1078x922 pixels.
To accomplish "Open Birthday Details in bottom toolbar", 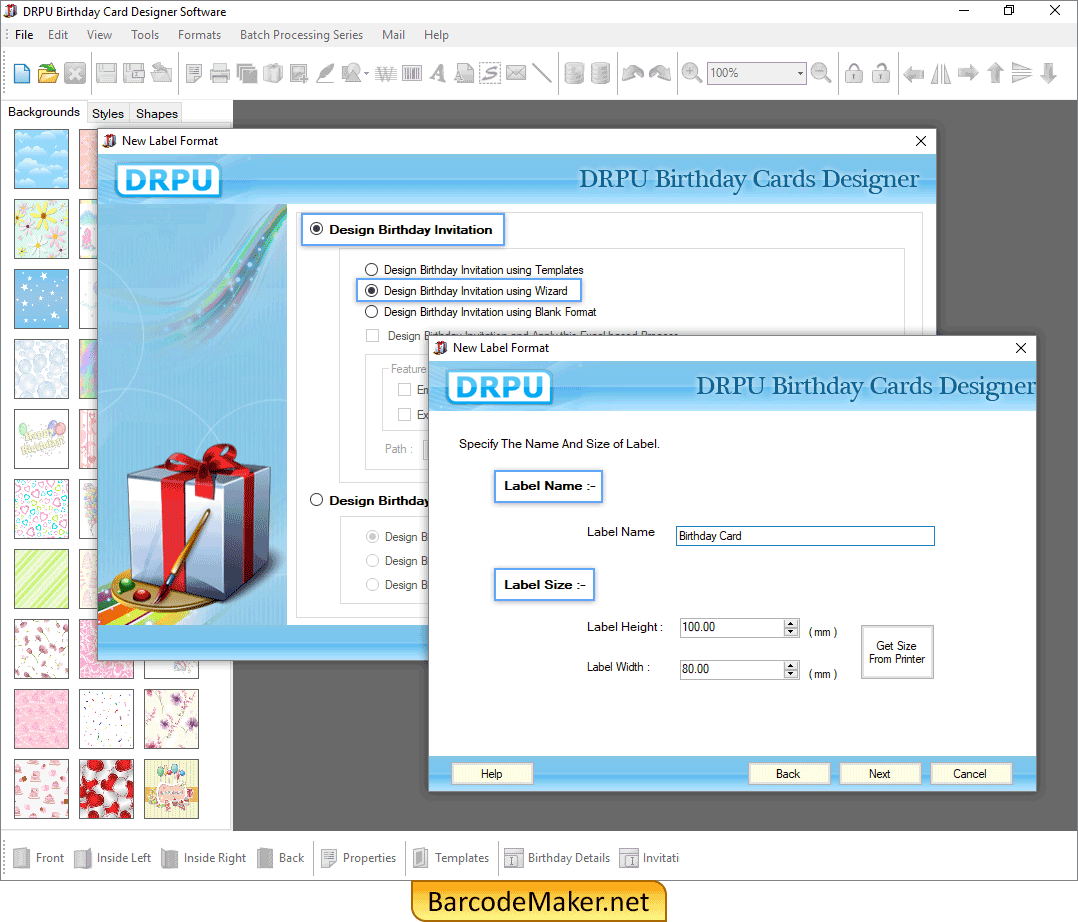I will click(x=558, y=857).
